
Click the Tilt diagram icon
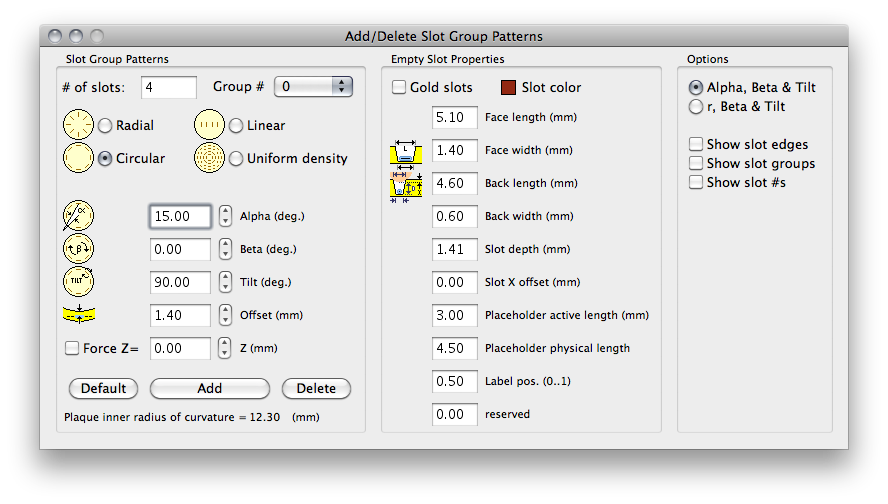tap(78, 281)
